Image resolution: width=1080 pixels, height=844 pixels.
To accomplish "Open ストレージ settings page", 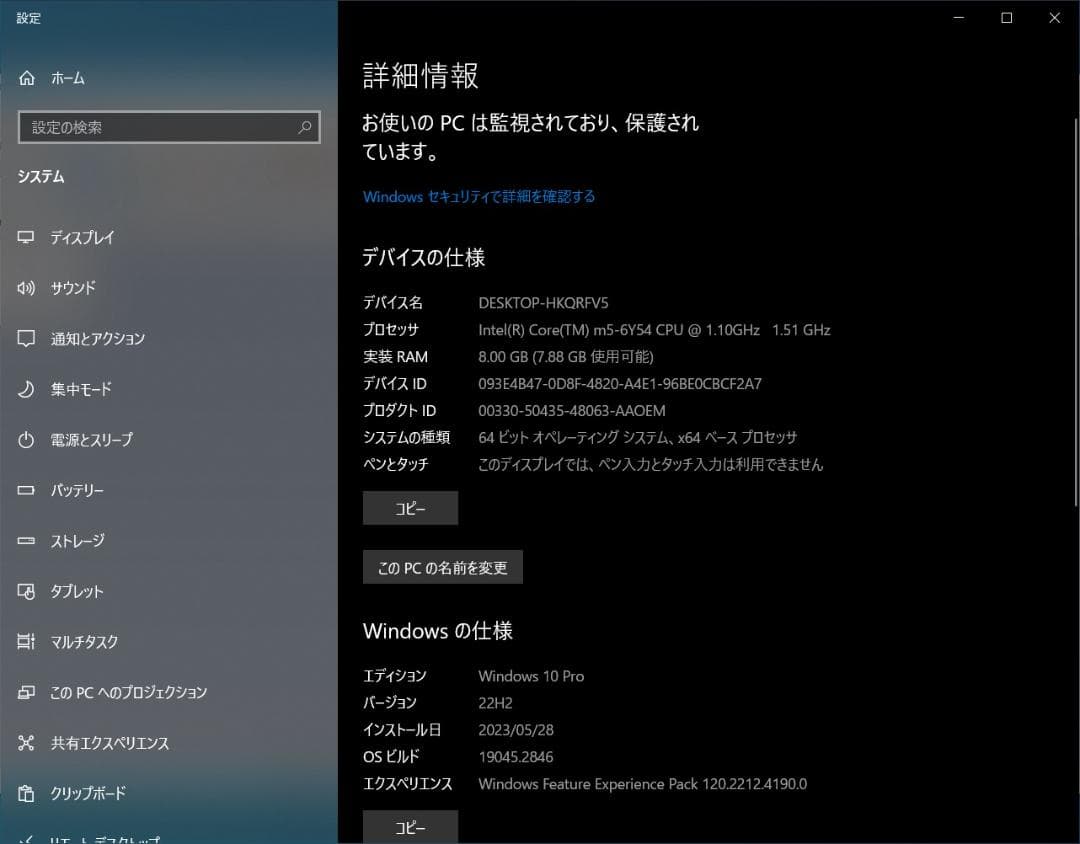I will pos(78,541).
